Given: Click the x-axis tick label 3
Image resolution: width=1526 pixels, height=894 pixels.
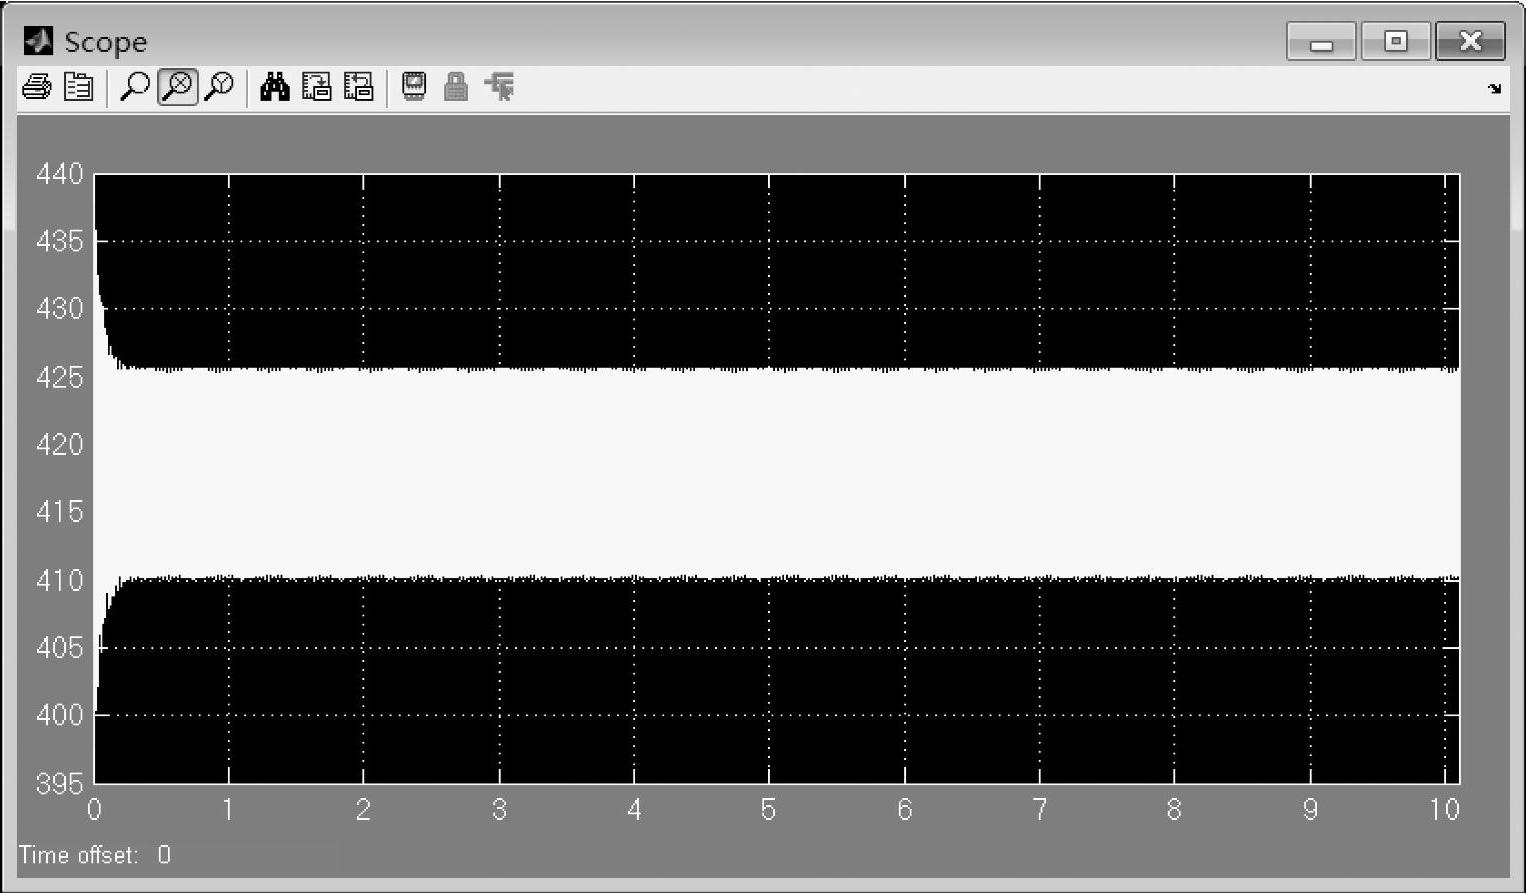Looking at the screenshot, I should tap(499, 809).
